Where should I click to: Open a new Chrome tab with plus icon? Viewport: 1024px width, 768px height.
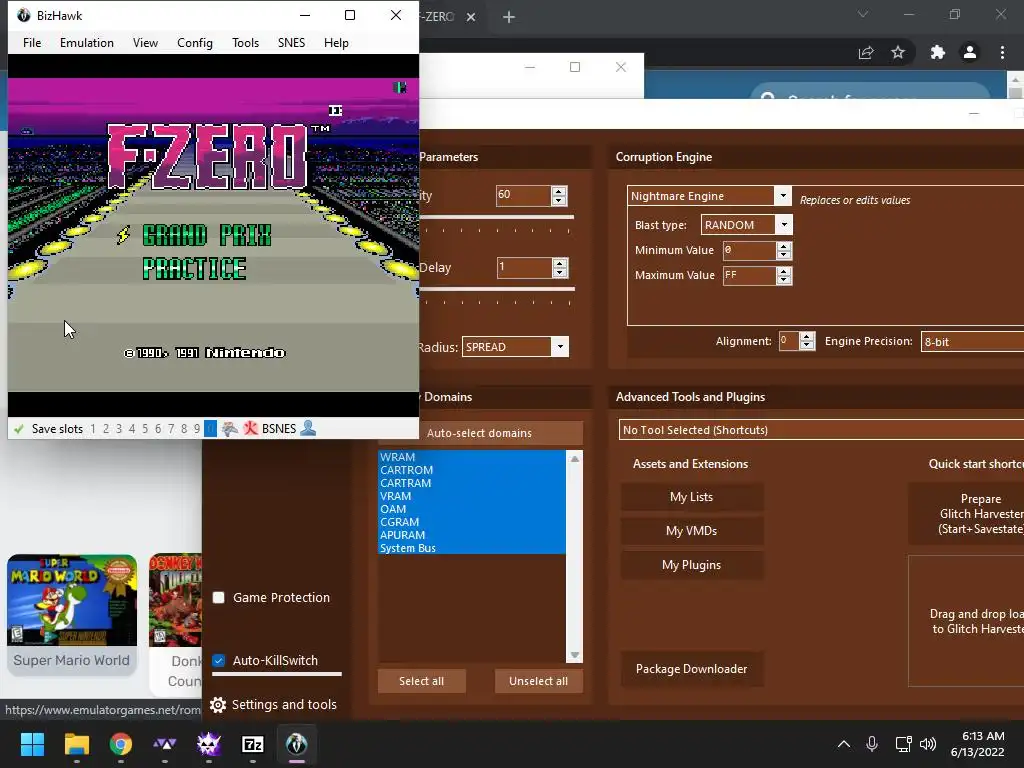coord(509,17)
